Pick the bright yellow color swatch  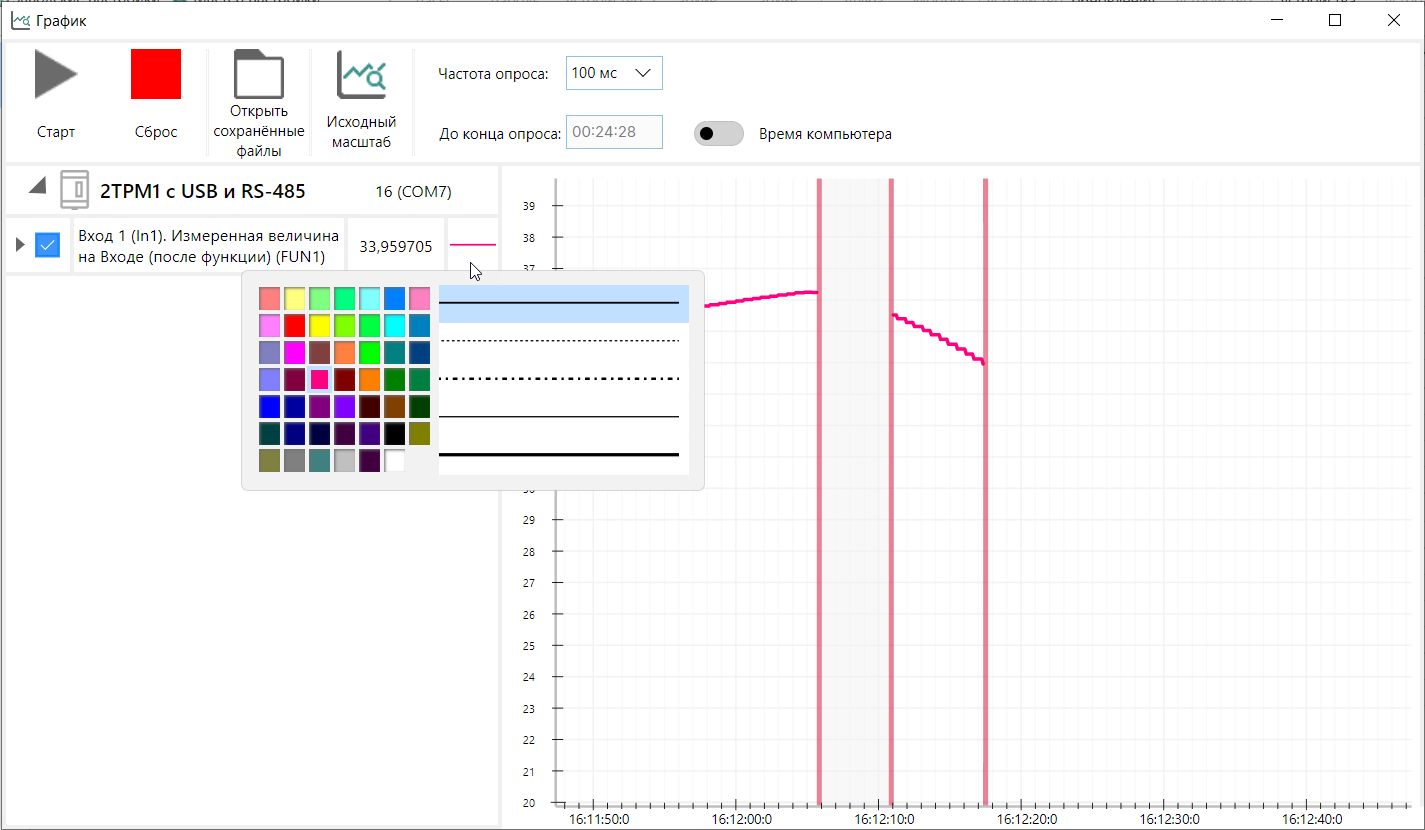coord(319,325)
